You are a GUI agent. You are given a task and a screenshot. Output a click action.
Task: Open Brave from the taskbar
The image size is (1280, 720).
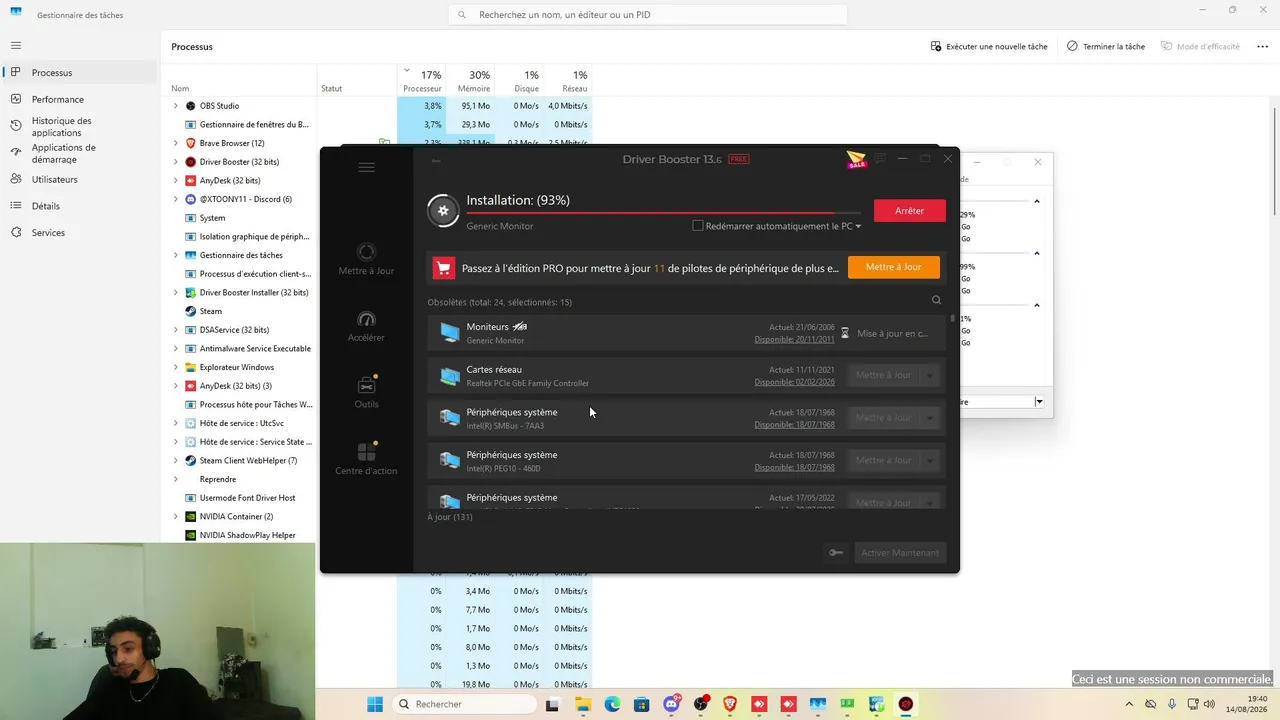pyautogui.click(x=730, y=704)
